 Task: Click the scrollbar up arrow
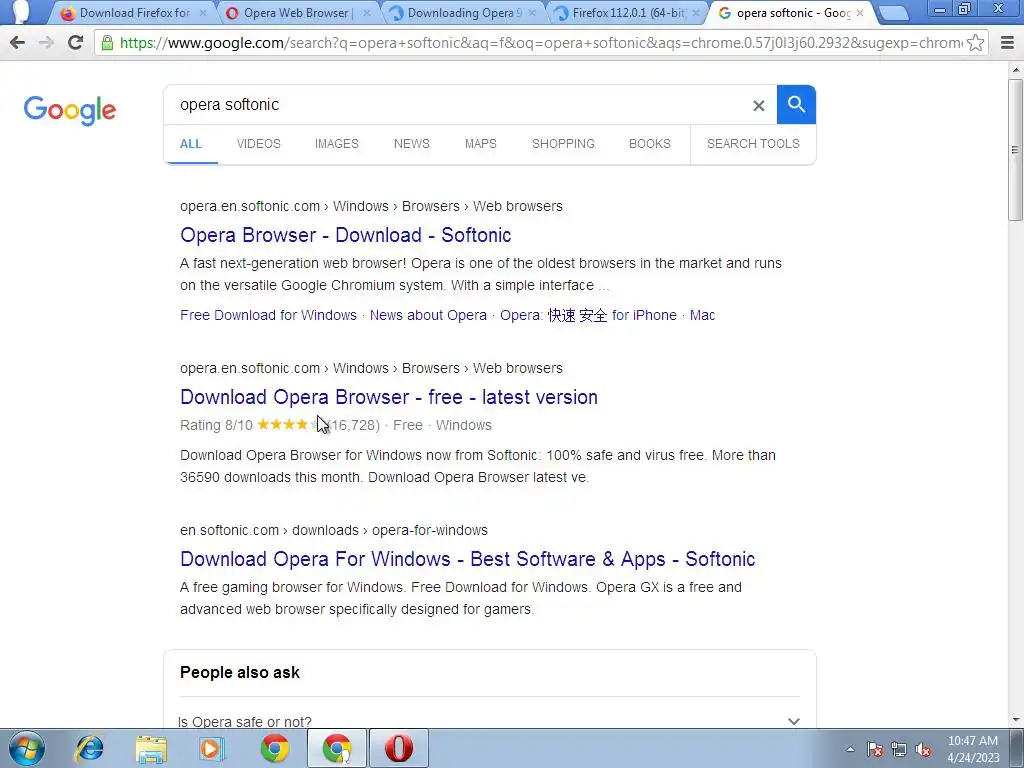pos(1015,69)
